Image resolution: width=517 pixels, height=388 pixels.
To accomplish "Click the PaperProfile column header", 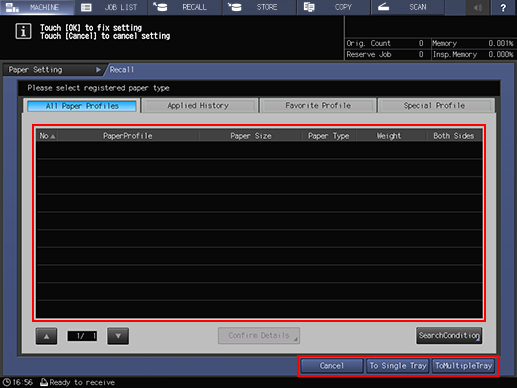I will pos(128,136).
